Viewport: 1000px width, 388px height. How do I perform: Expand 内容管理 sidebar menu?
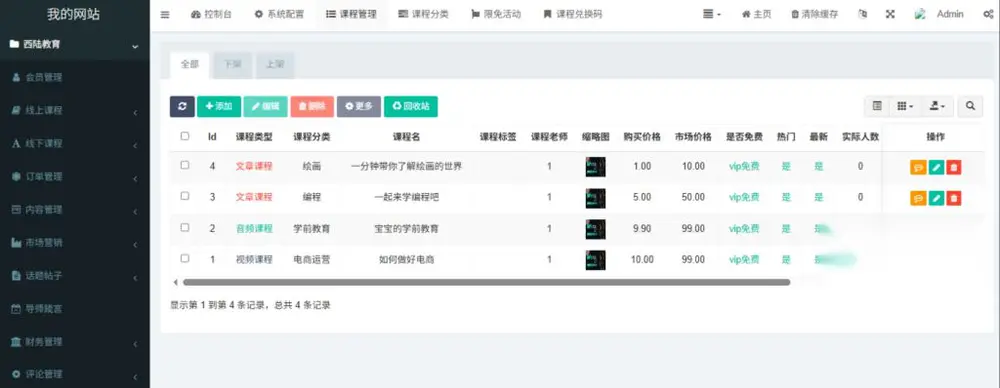click(75, 209)
